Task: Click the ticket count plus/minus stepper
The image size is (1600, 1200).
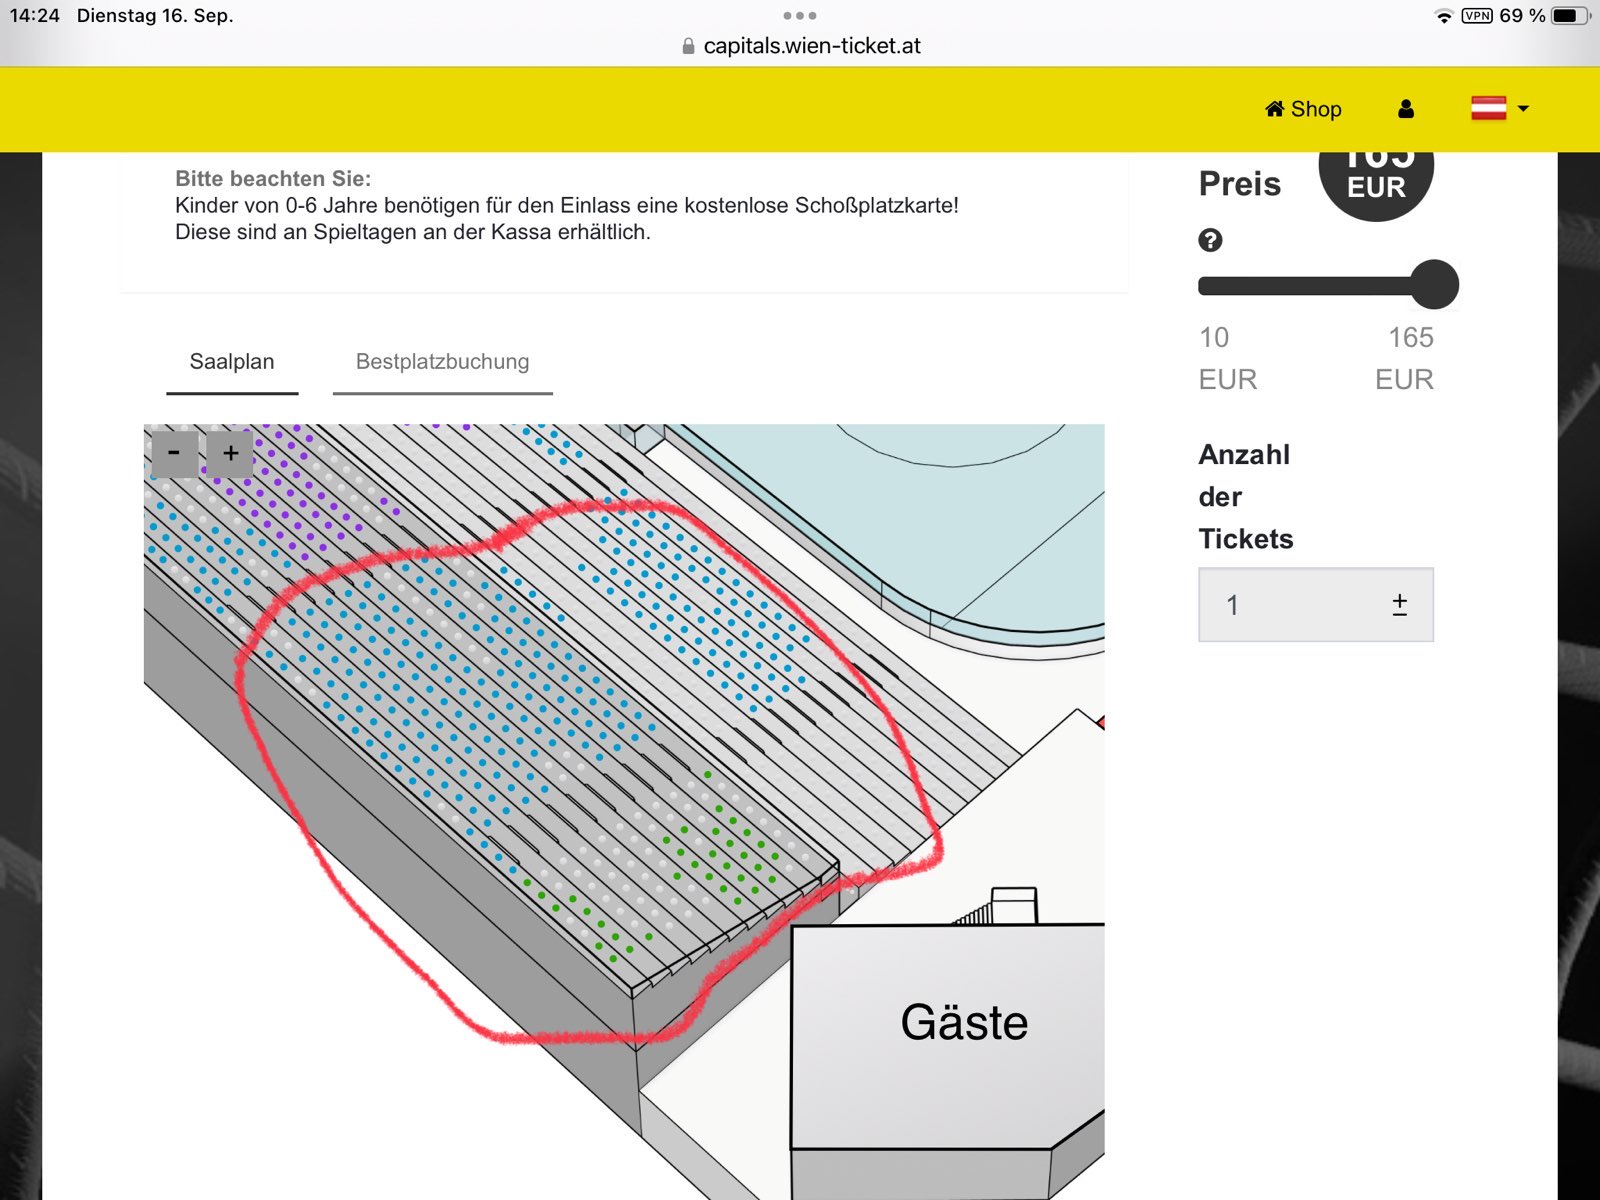Action: pos(1399,604)
